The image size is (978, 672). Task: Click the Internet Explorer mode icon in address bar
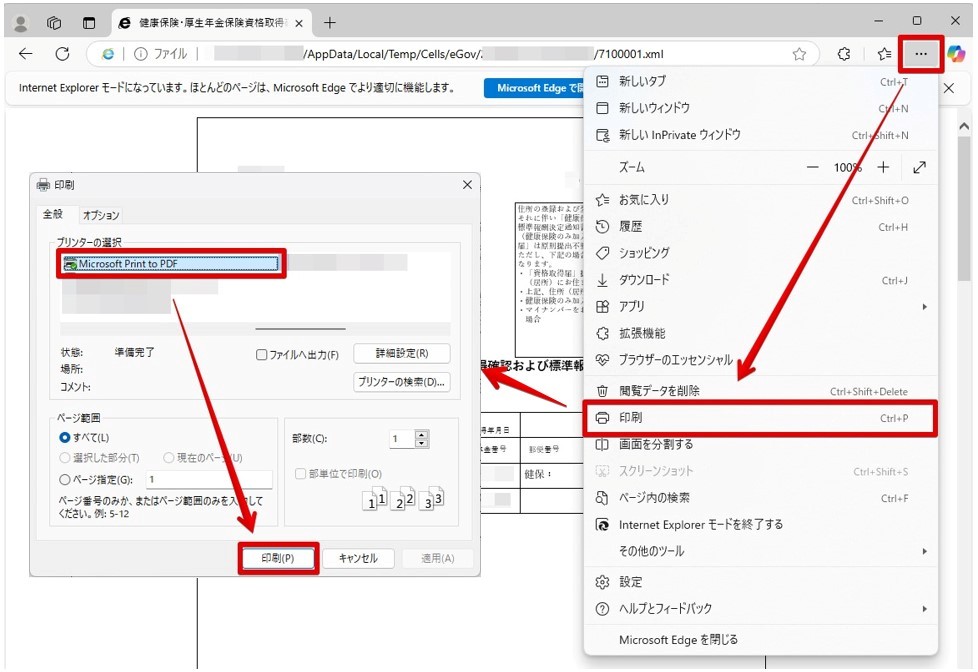[x=108, y=54]
